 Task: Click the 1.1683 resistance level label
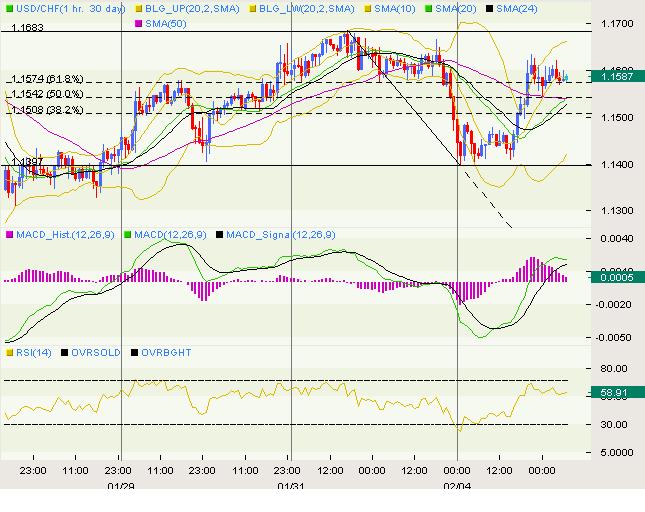tap(27, 28)
